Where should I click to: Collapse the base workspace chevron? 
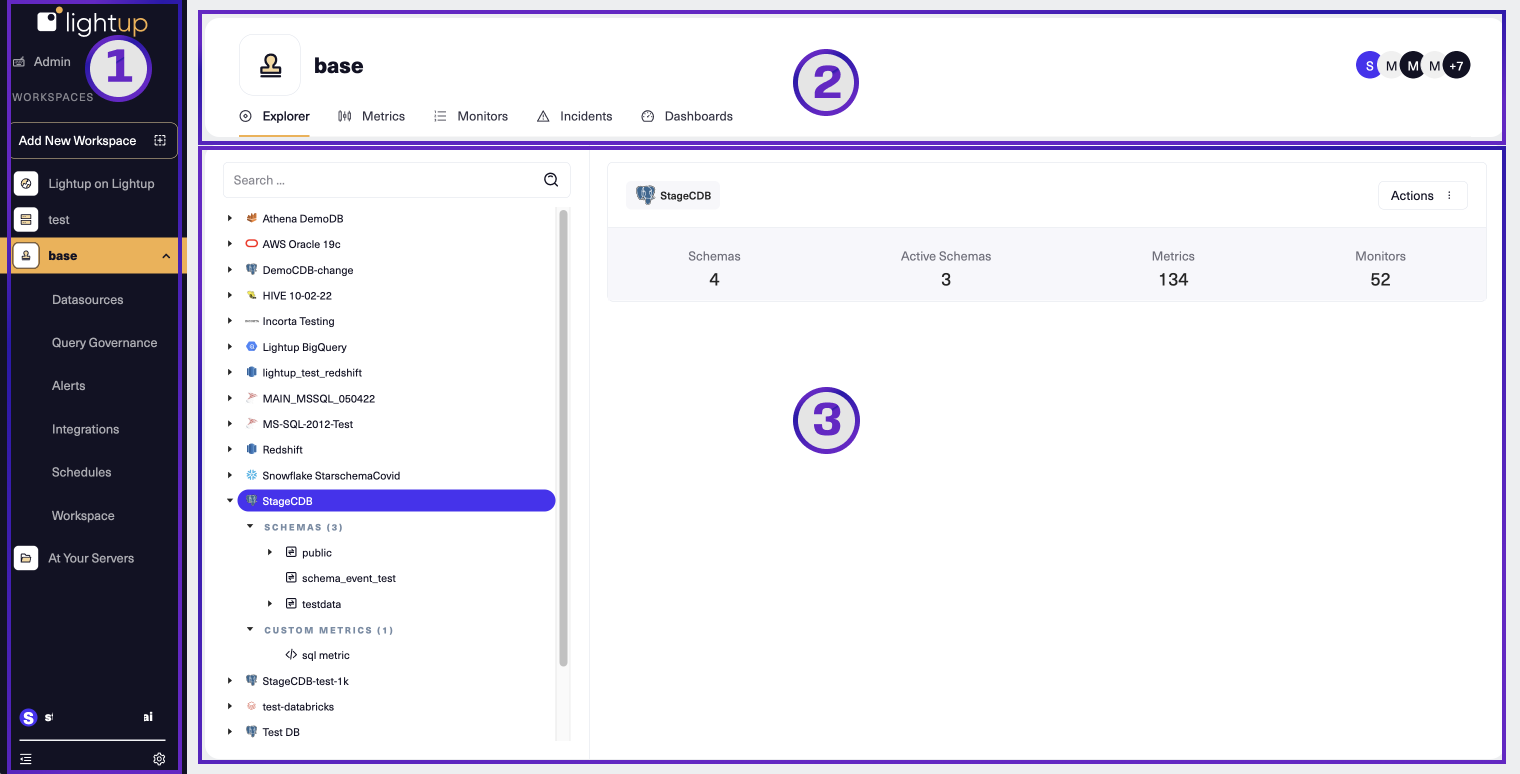[x=166, y=256]
